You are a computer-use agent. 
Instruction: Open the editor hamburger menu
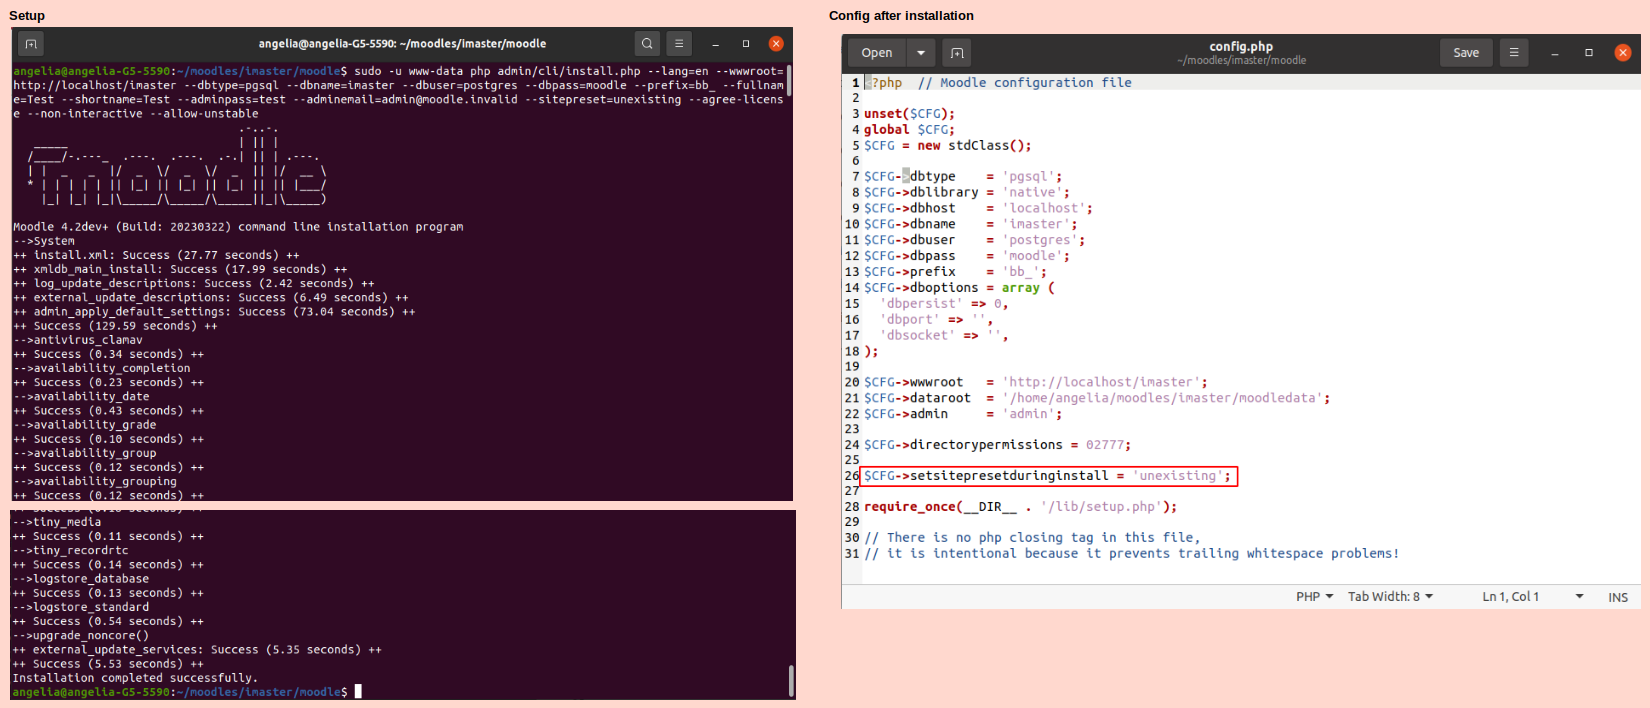pos(1514,53)
